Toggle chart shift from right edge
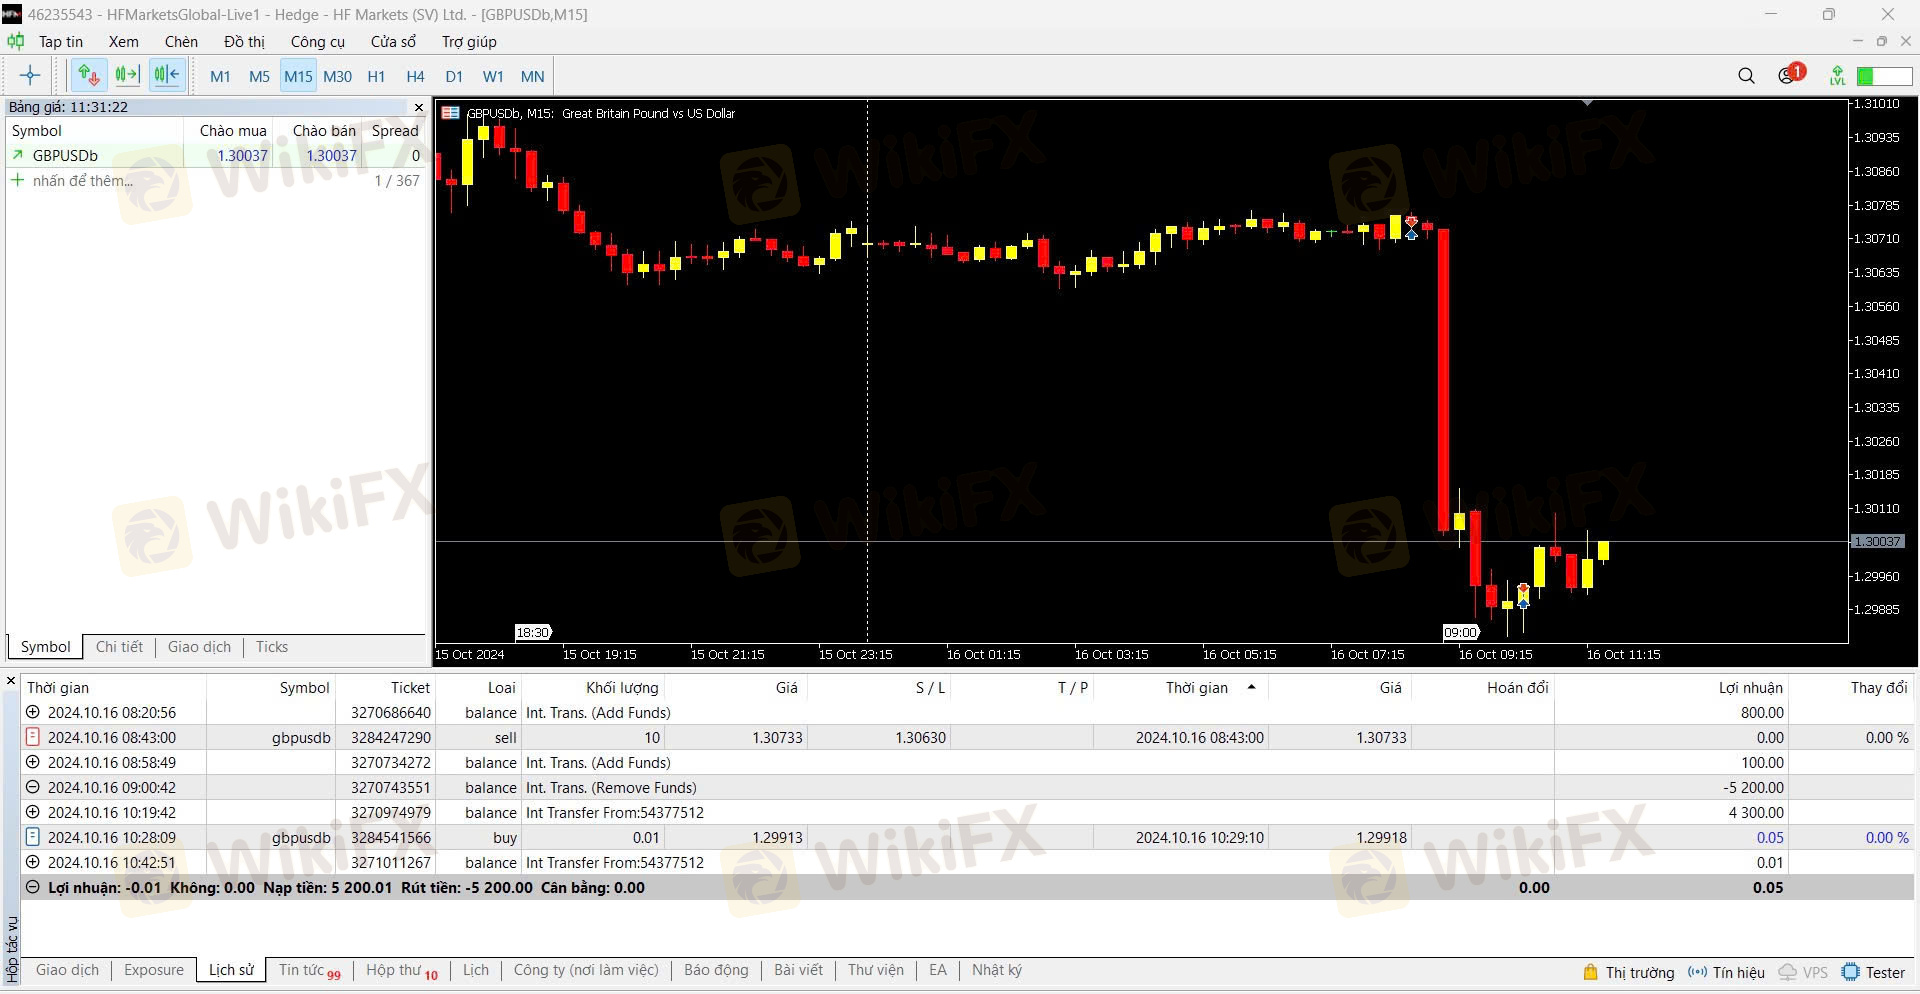 click(166, 75)
